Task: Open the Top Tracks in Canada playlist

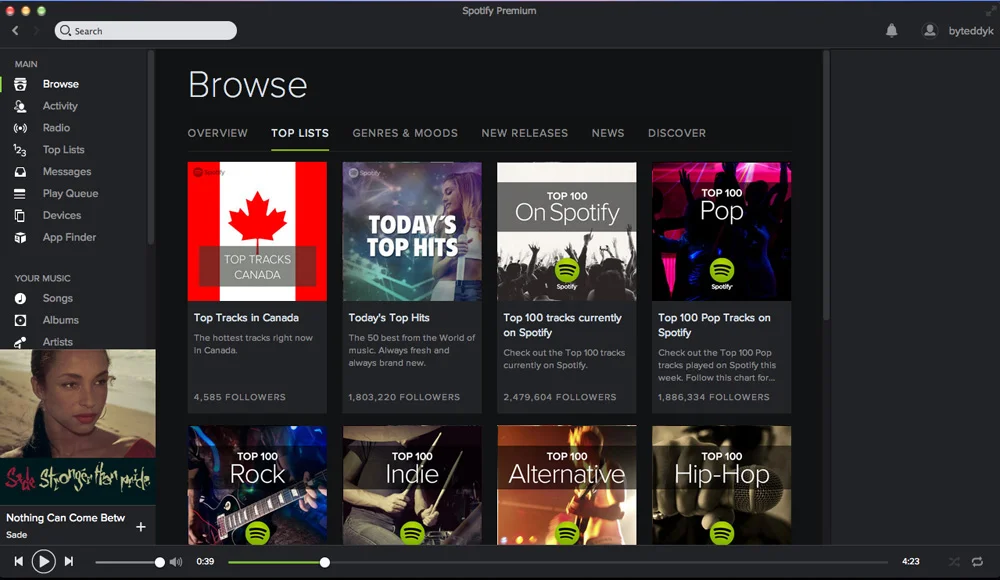Action: [x=257, y=231]
